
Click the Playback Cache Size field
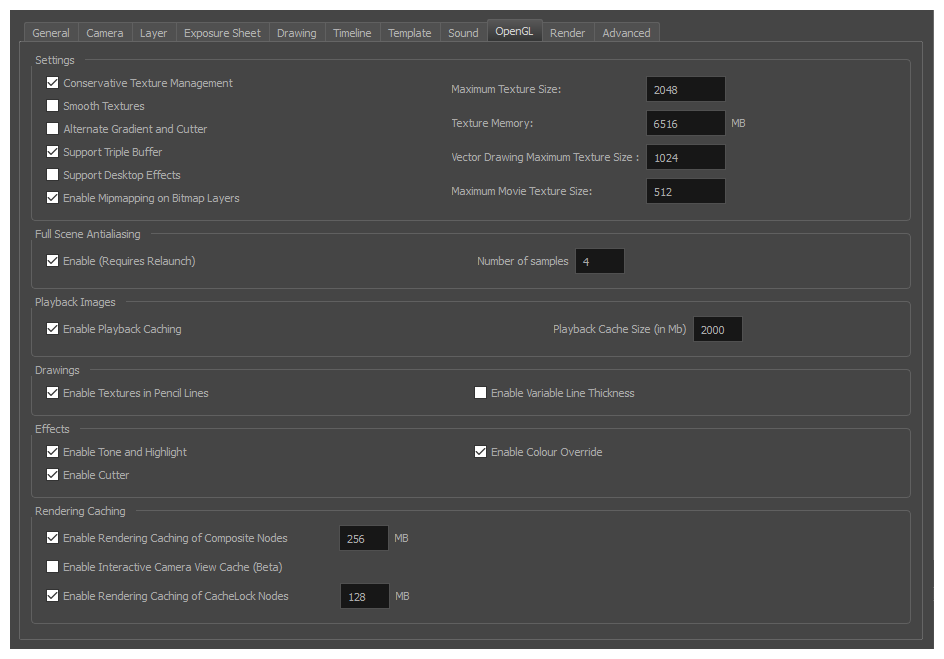click(717, 329)
